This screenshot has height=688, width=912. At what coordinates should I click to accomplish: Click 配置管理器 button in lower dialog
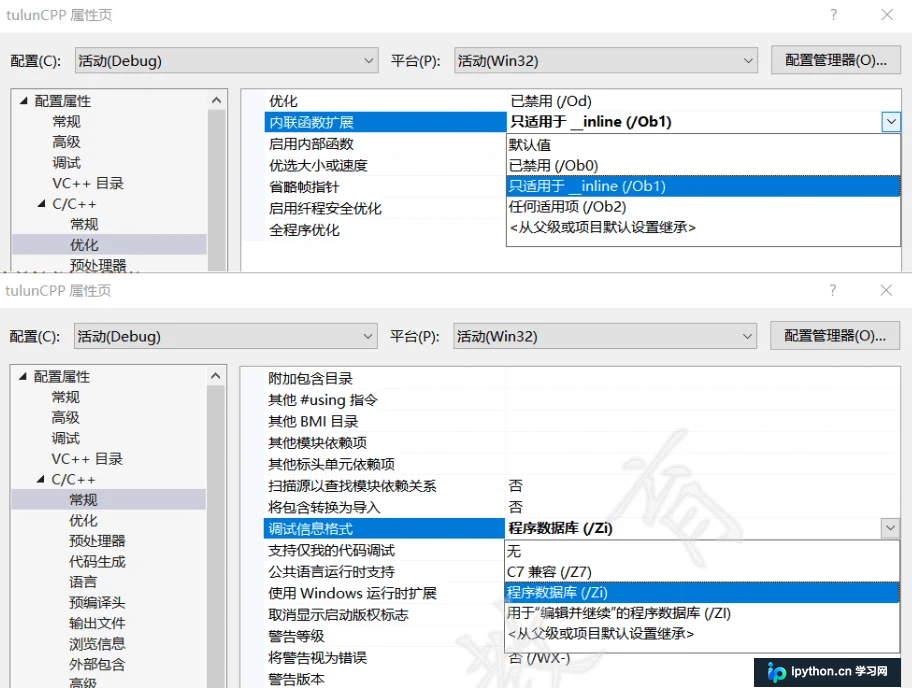pyautogui.click(x=835, y=336)
